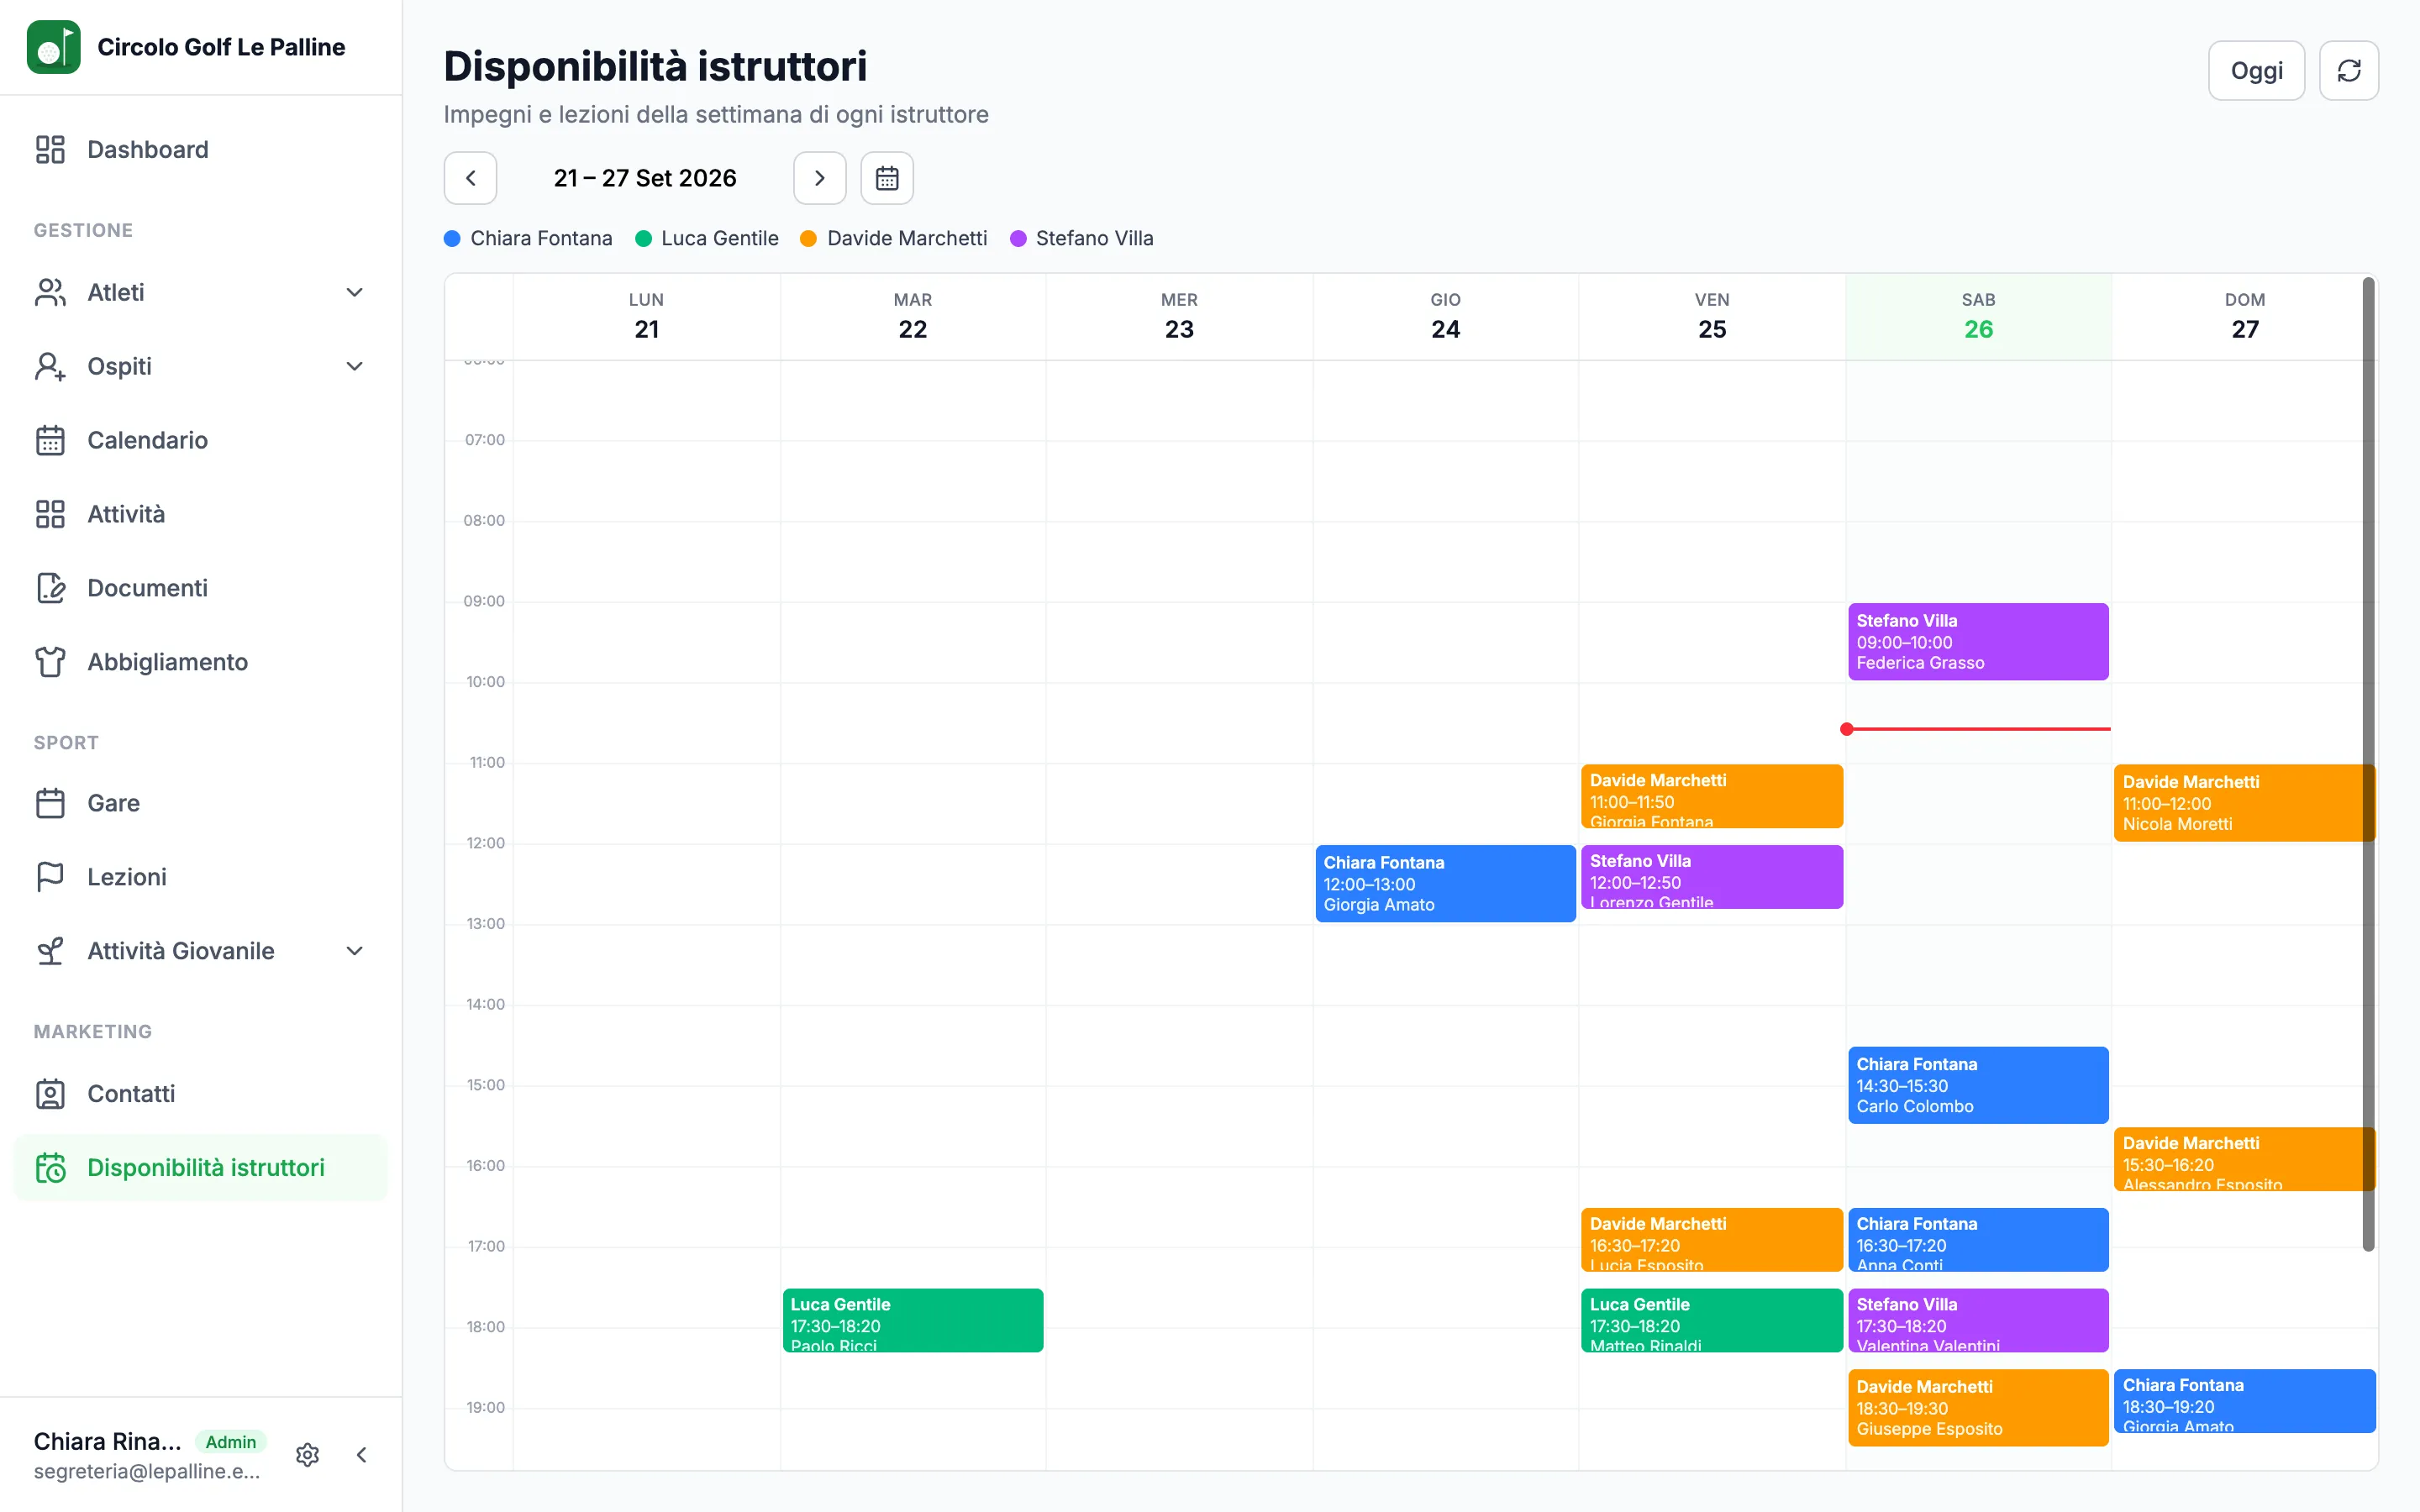
Task: Open Dashboard from the sidebar
Action: tap(200, 150)
